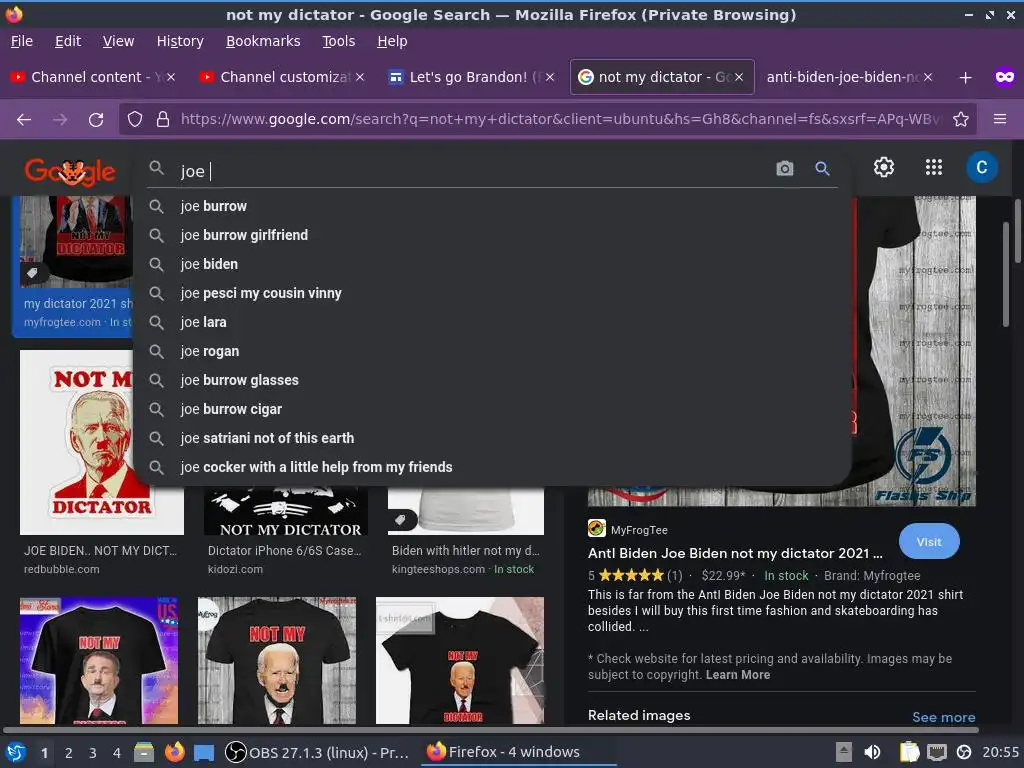The height and width of the screenshot is (768, 1024).
Task: Pick the 'joe burrow glasses' suggestion
Action: pyautogui.click(x=493, y=380)
